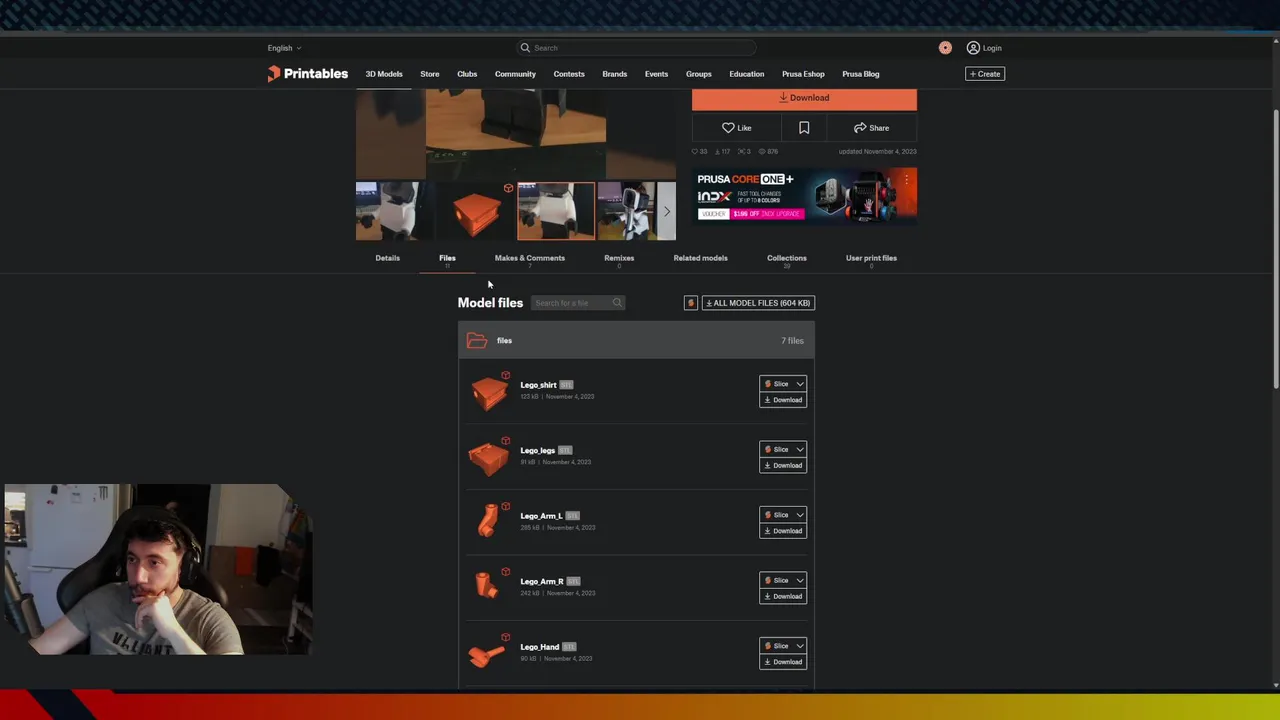Screen dimensions: 1280x720
Task: Click 3D preview cube icon on Lego_Hand
Action: coord(505,638)
